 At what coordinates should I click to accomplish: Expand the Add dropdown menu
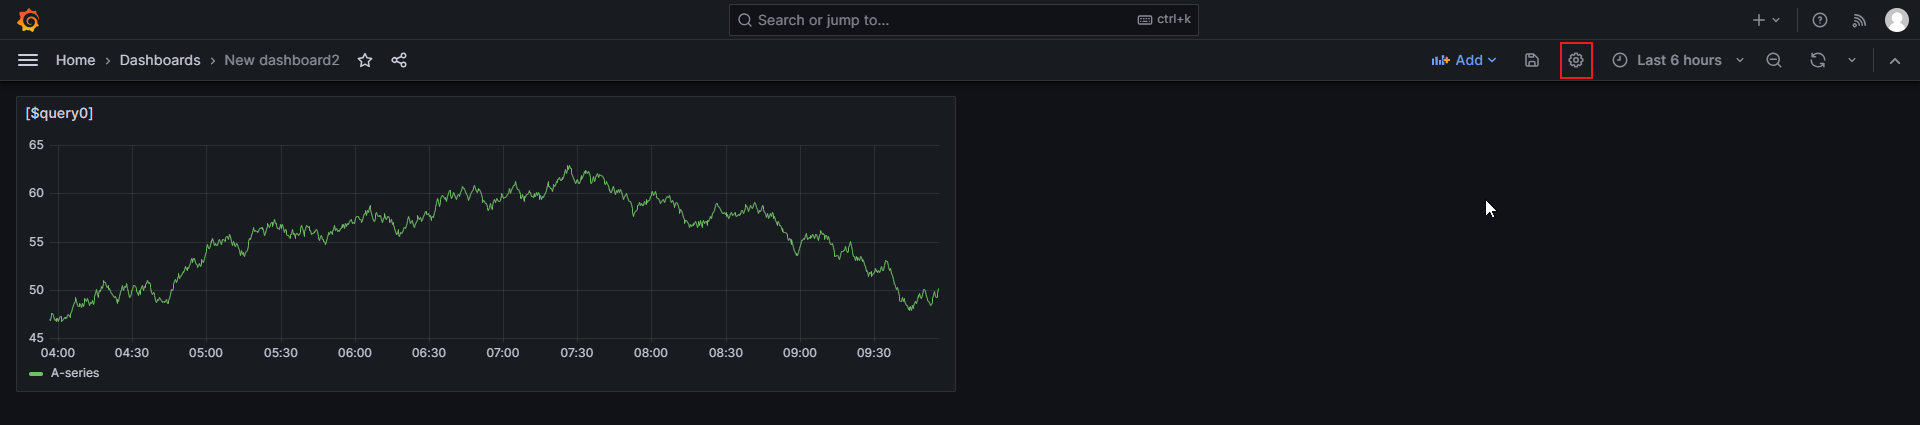(1464, 60)
